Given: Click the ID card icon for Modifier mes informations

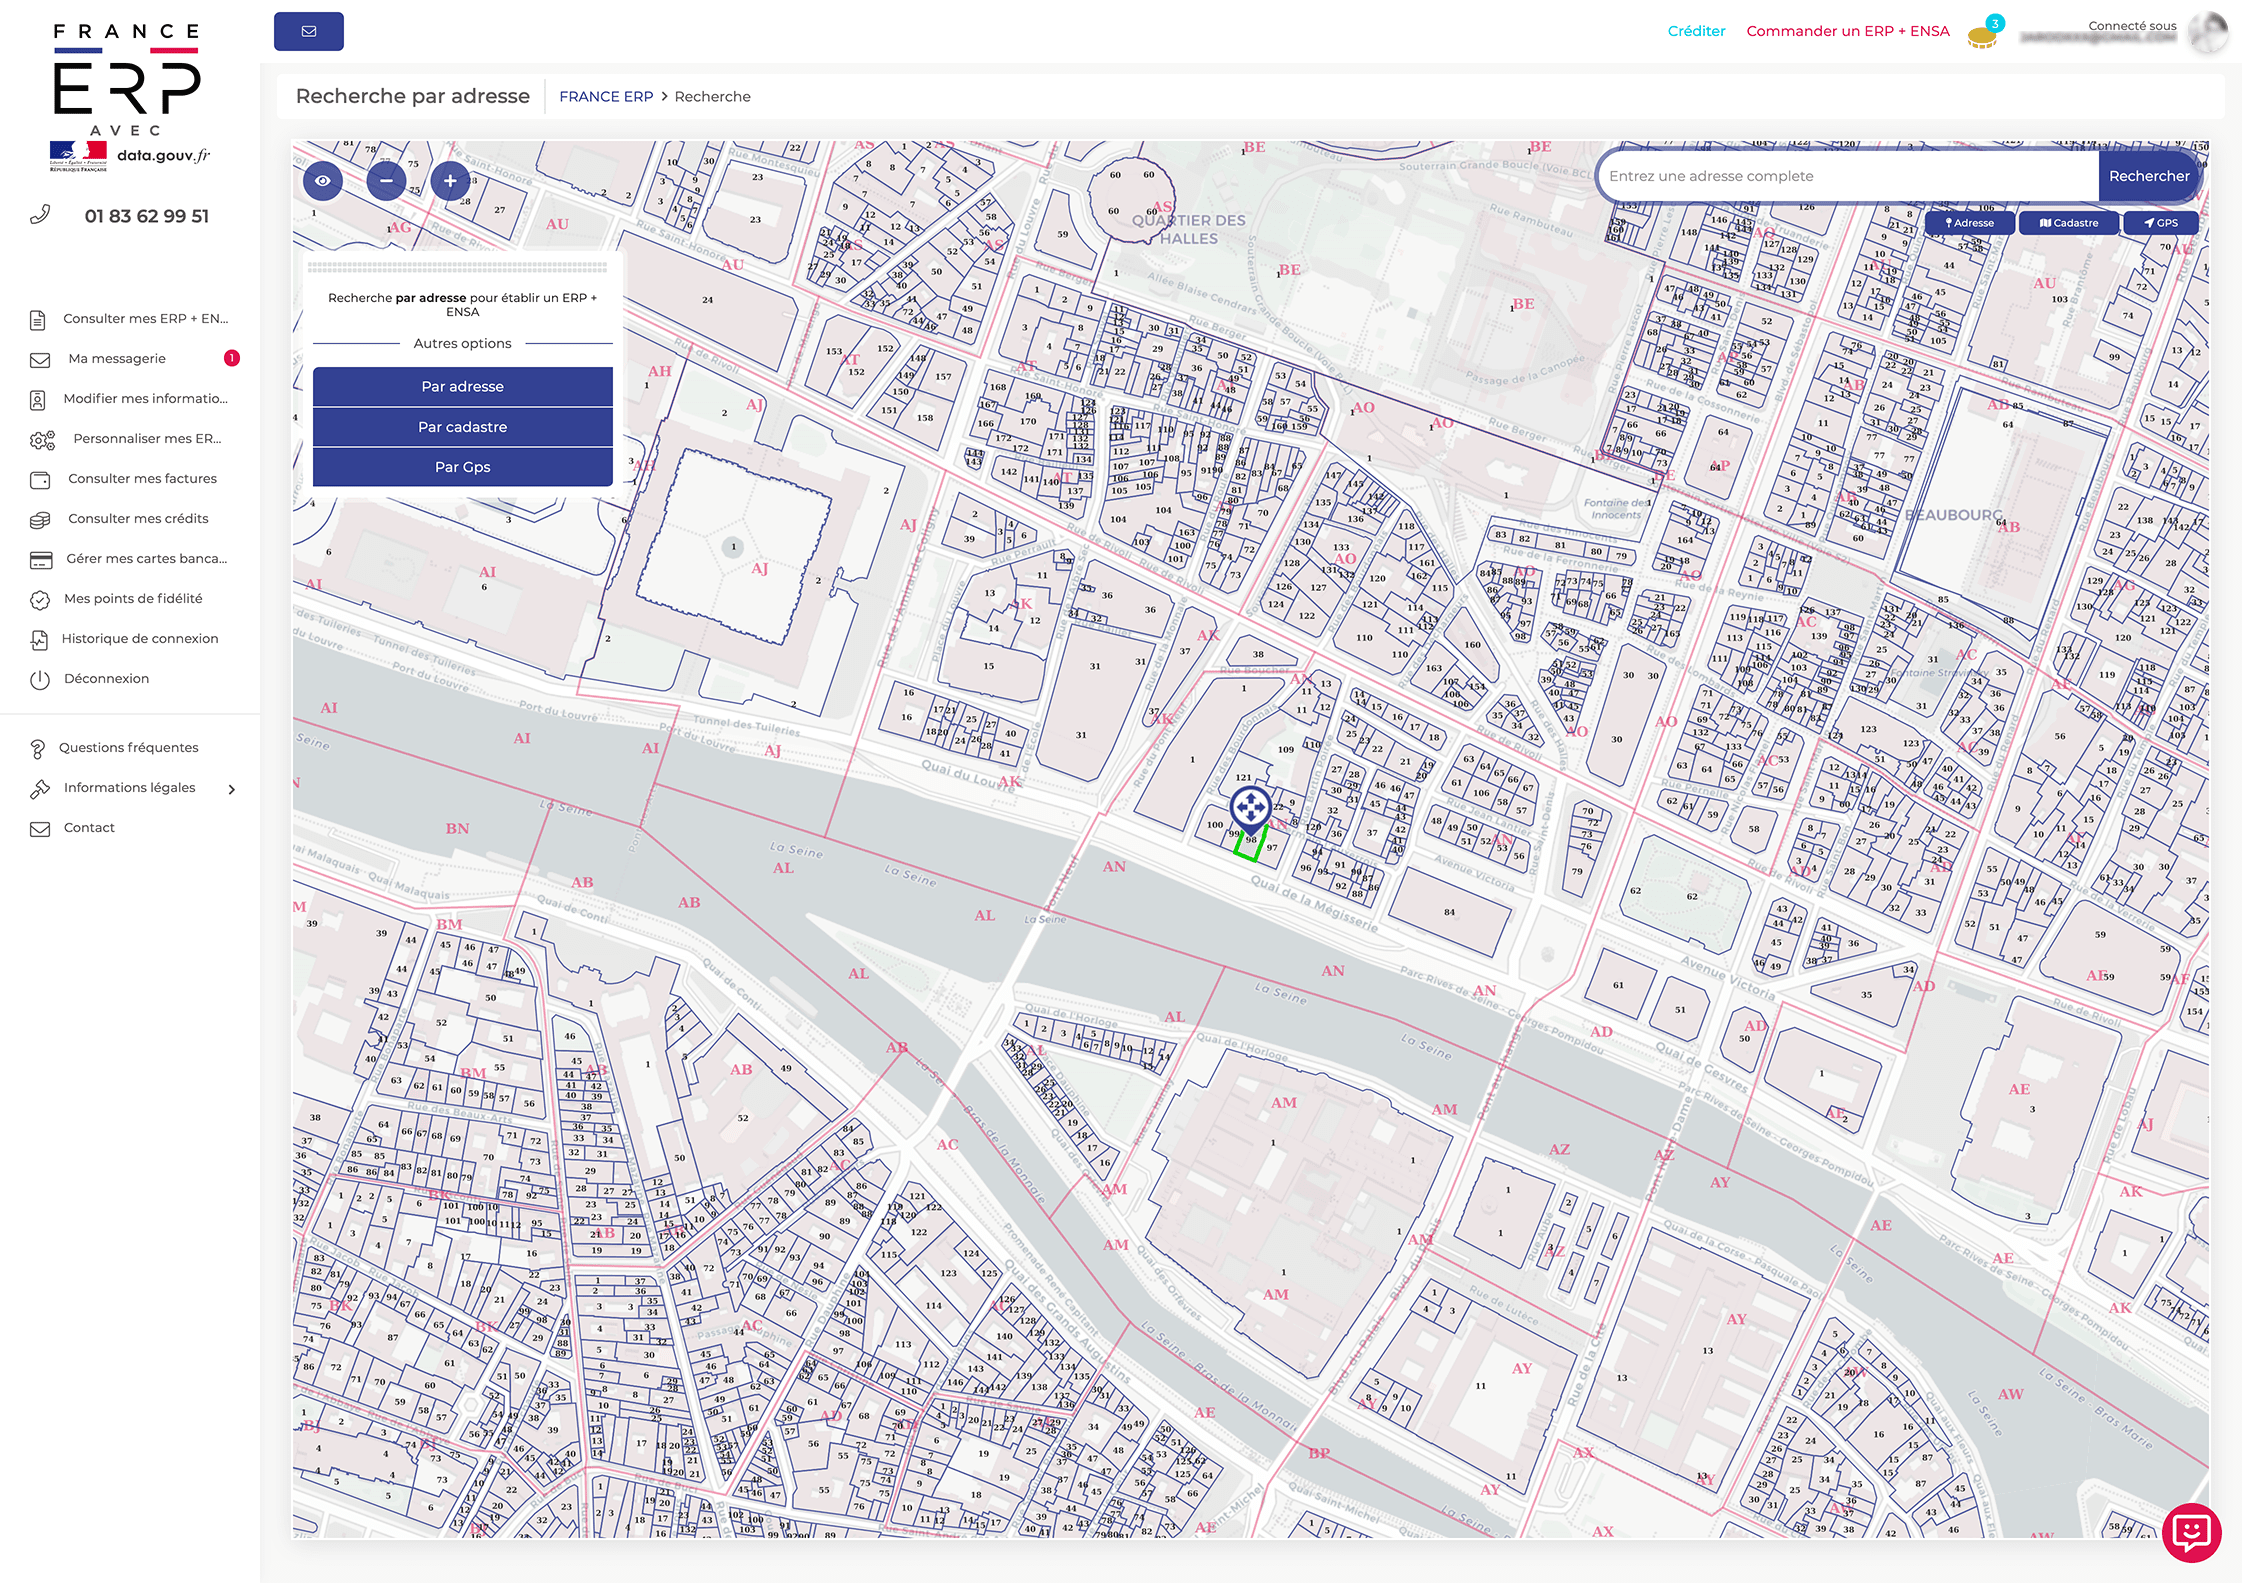Looking at the screenshot, I should (x=38, y=400).
